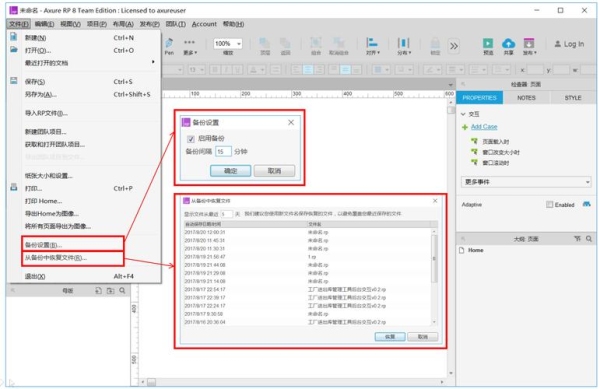The width and height of the screenshot is (600, 389).
Task: Open the 文件 menu
Action: click(x=18, y=24)
